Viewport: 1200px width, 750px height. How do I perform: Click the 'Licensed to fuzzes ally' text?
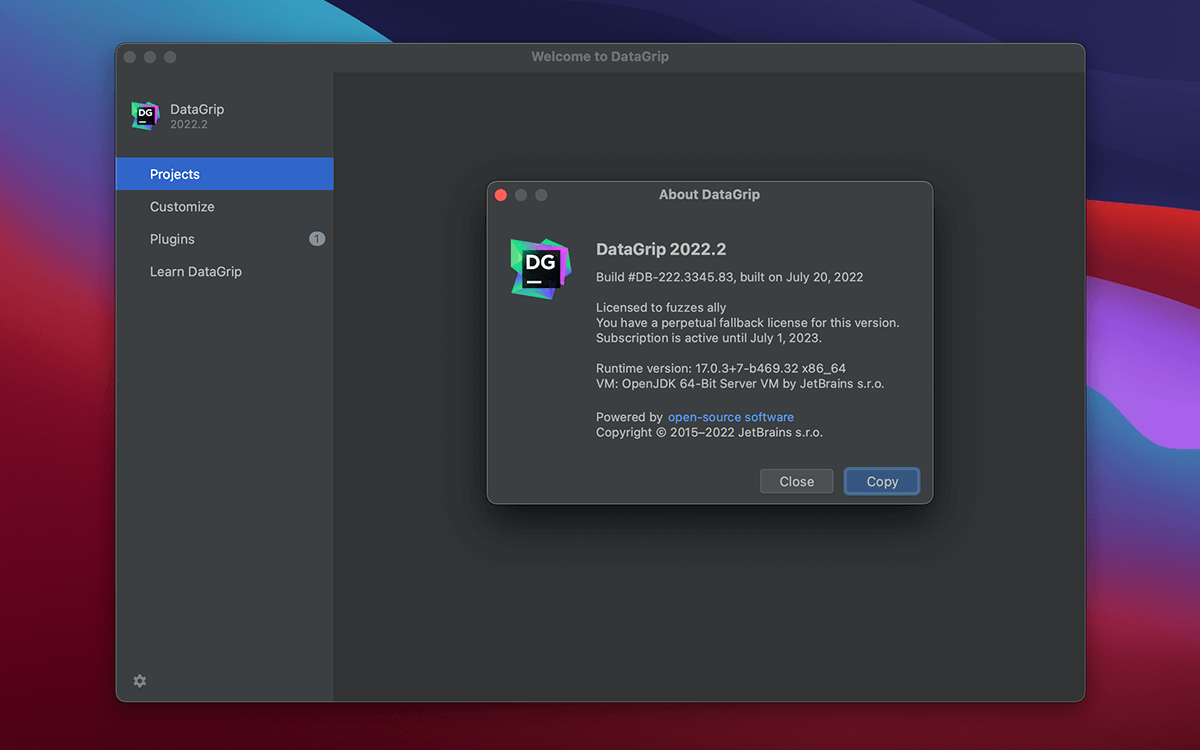click(661, 307)
